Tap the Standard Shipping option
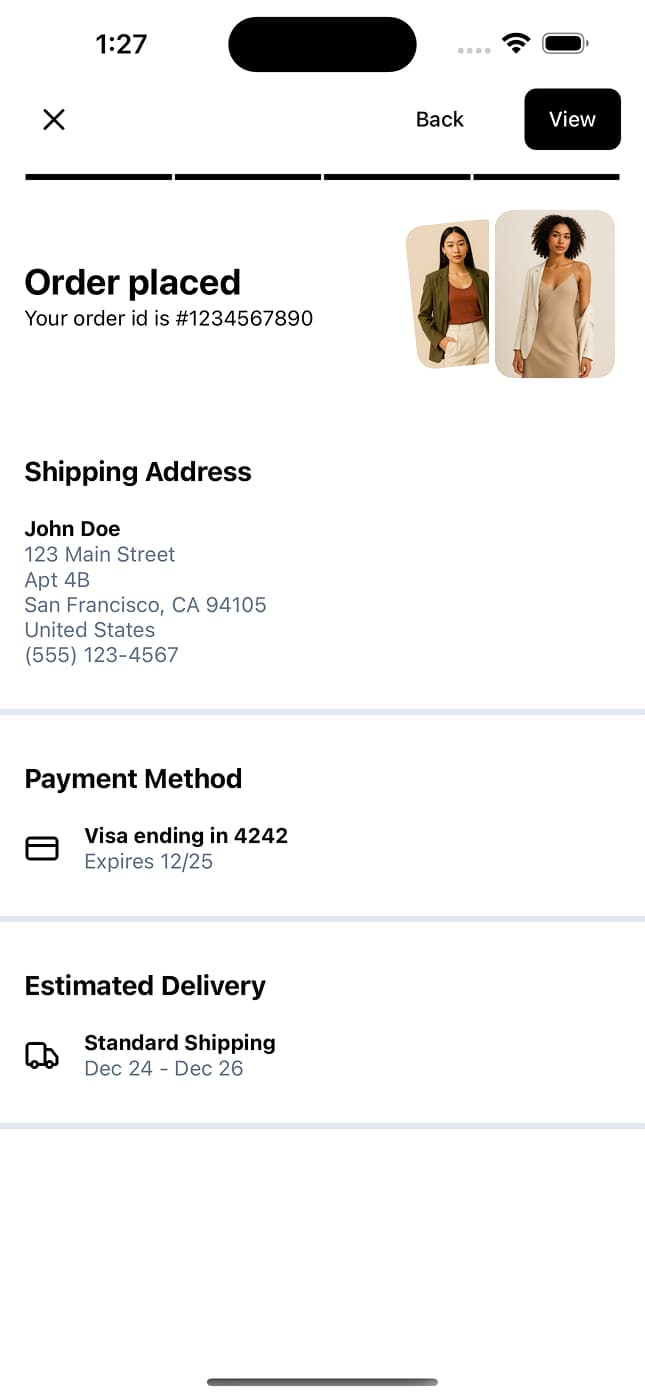 (180, 1043)
